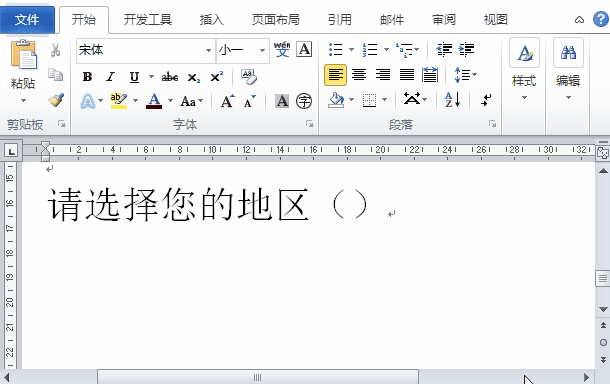Align text right
This screenshot has height=384, width=610.
(383, 75)
